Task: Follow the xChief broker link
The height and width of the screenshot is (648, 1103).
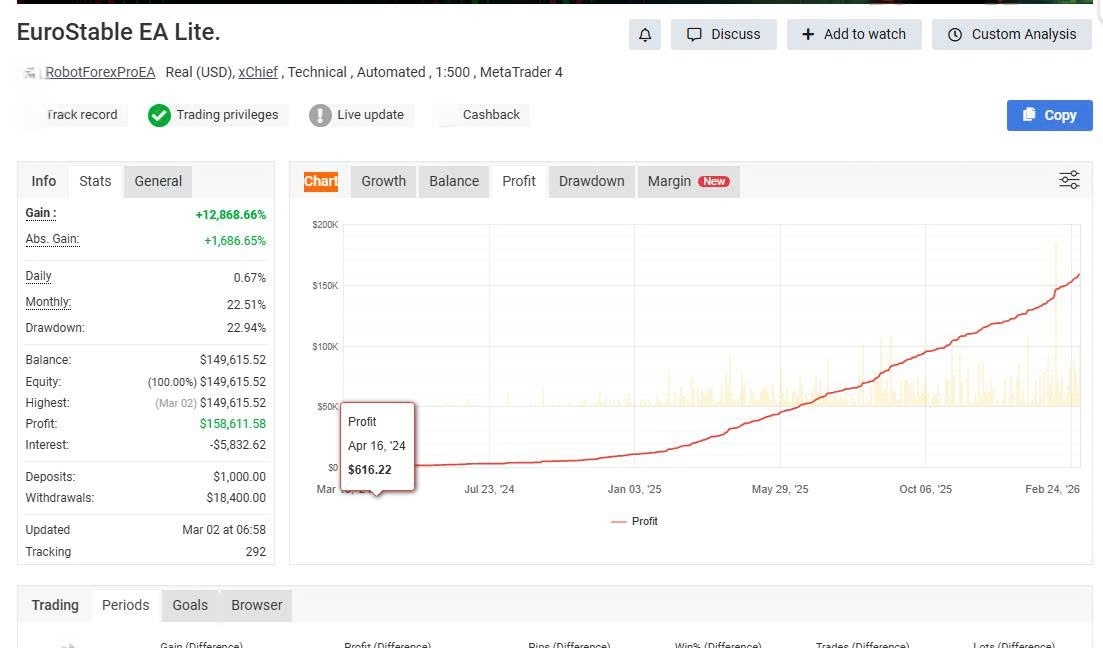Action: click(258, 72)
